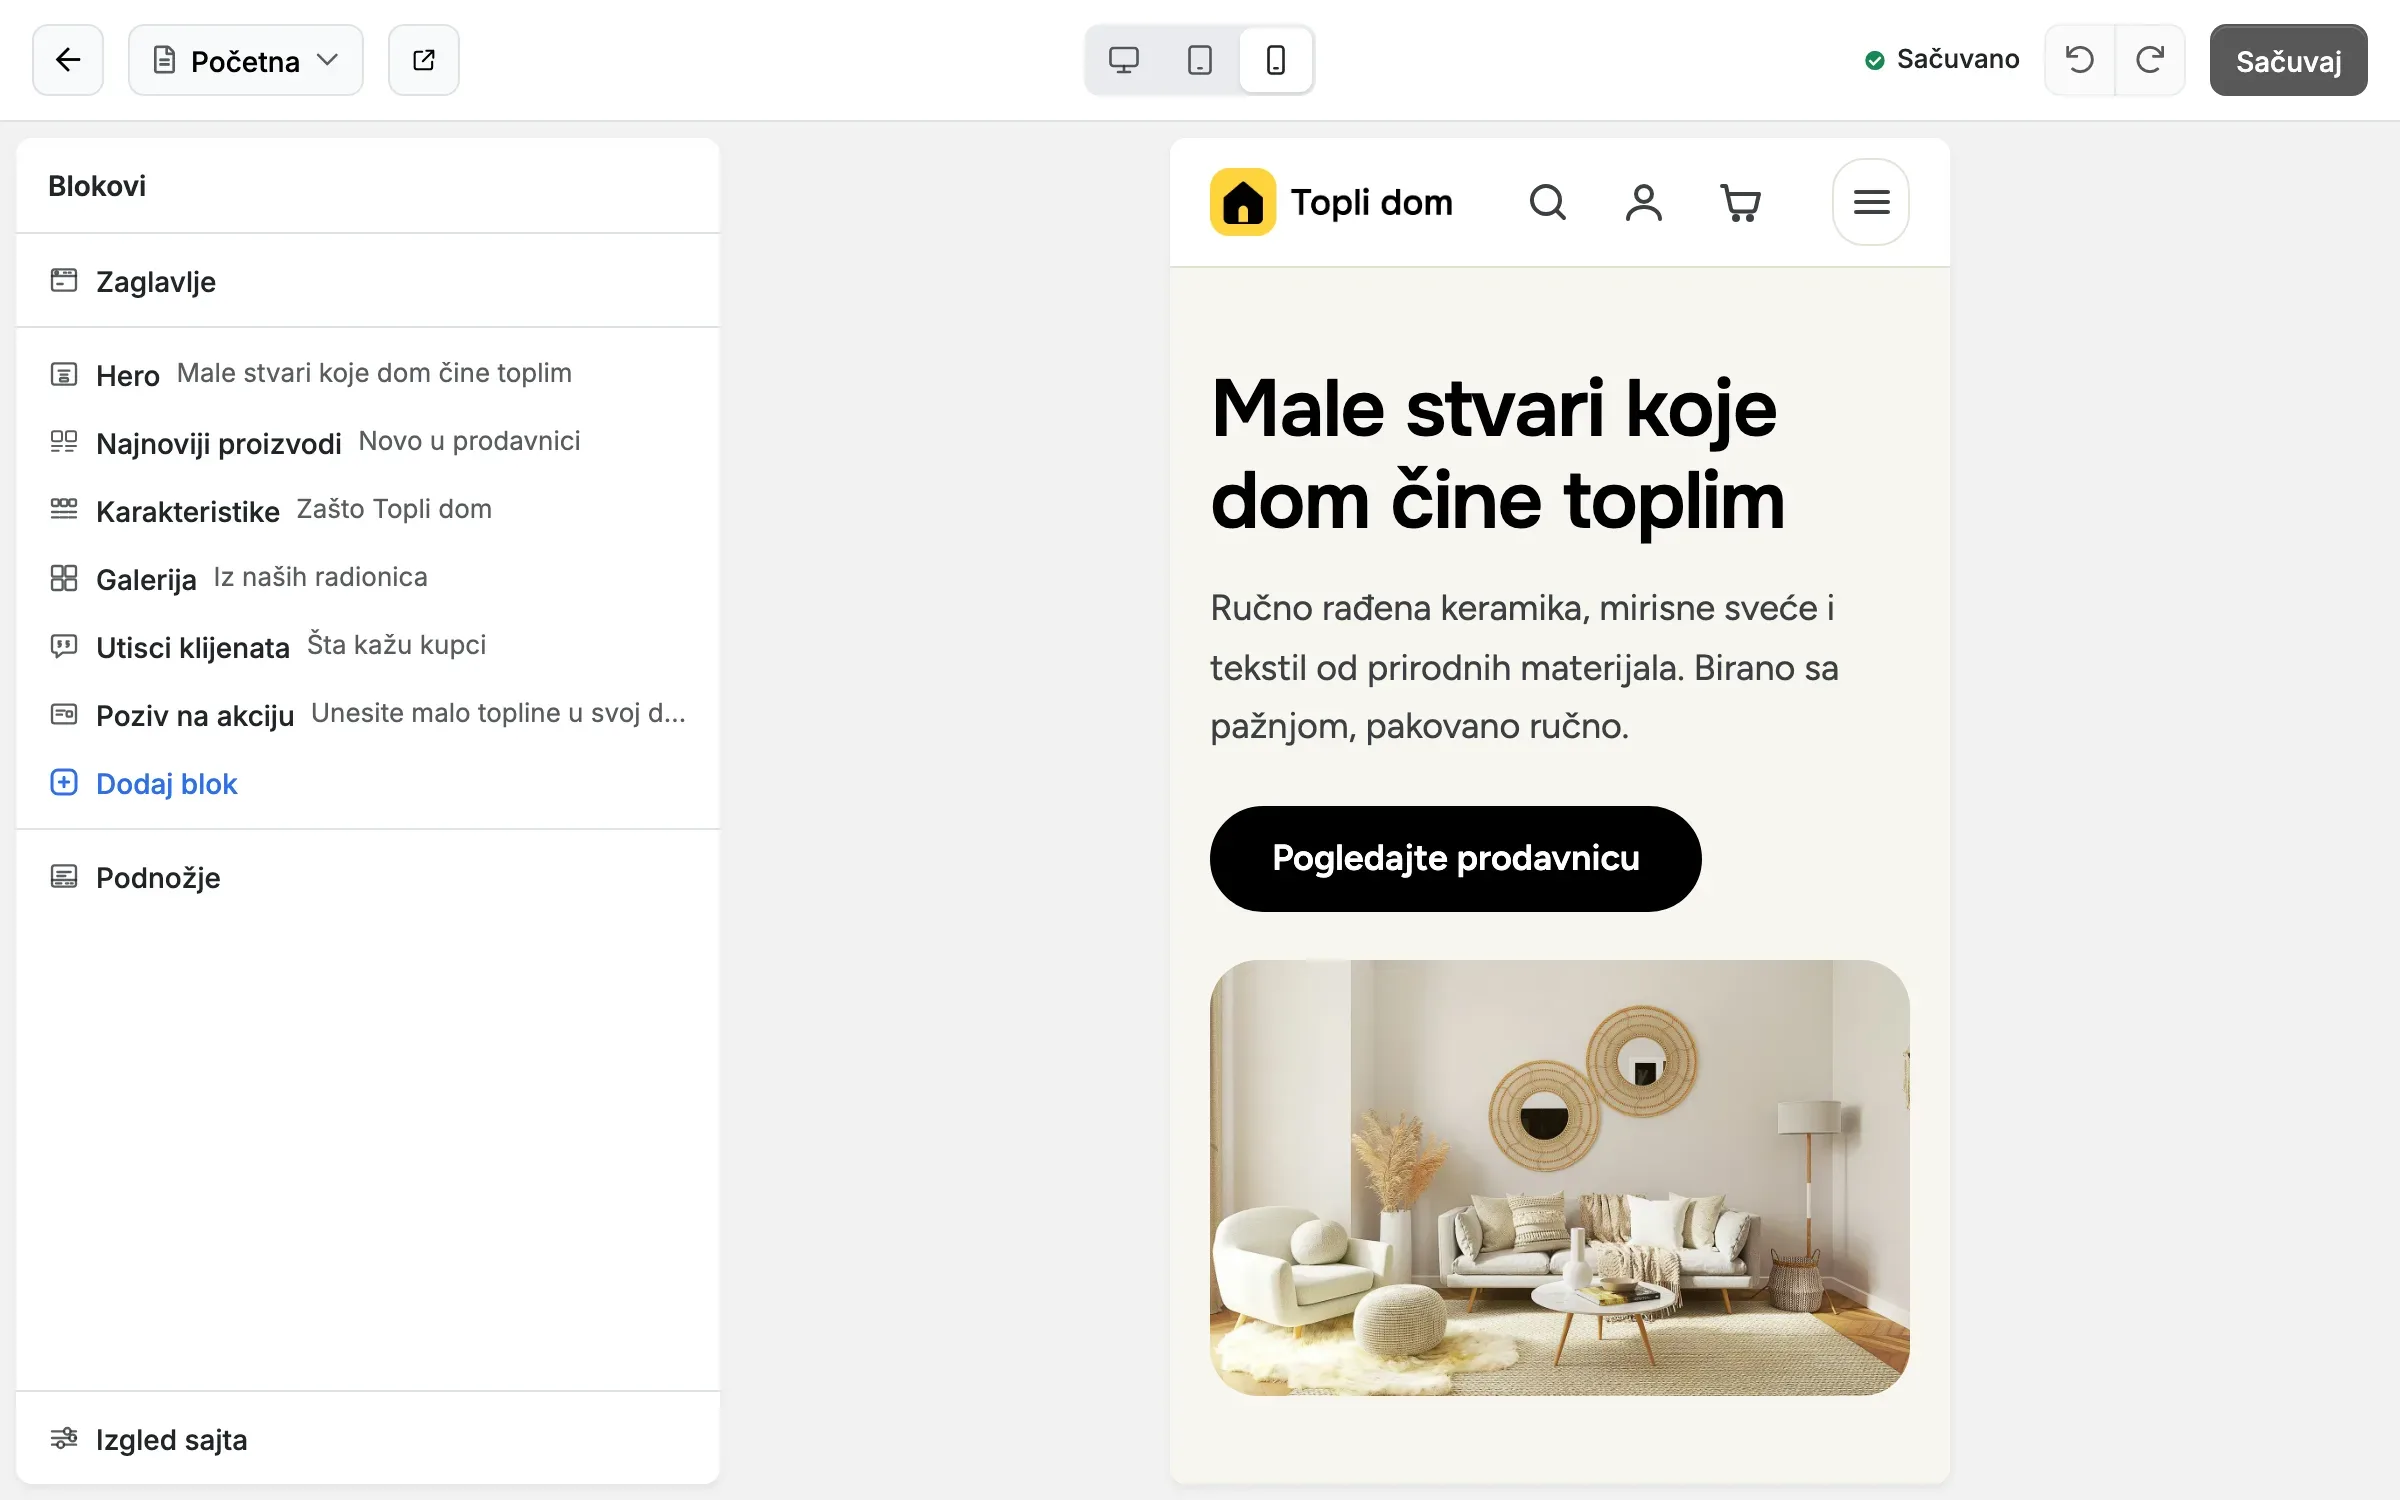The image size is (2400, 1500).
Task: Click the living room hero image
Action: [1560, 1178]
